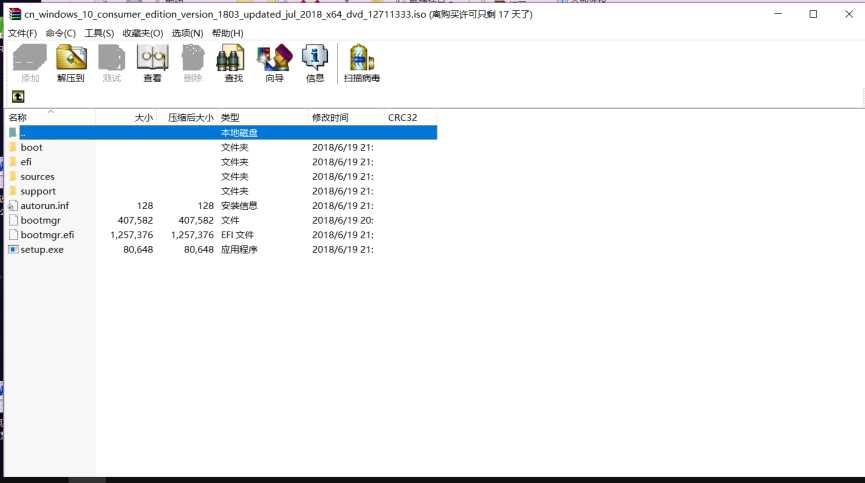Select the sources folder name
Image resolution: width=865 pixels, height=483 pixels.
click(x=38, y=176)
